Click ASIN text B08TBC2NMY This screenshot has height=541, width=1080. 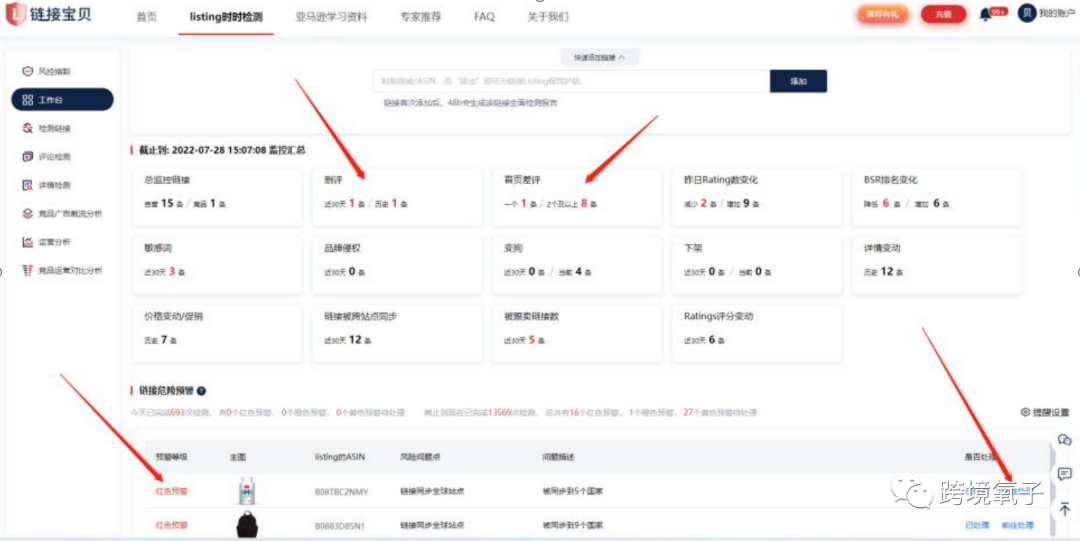(341, 491)
